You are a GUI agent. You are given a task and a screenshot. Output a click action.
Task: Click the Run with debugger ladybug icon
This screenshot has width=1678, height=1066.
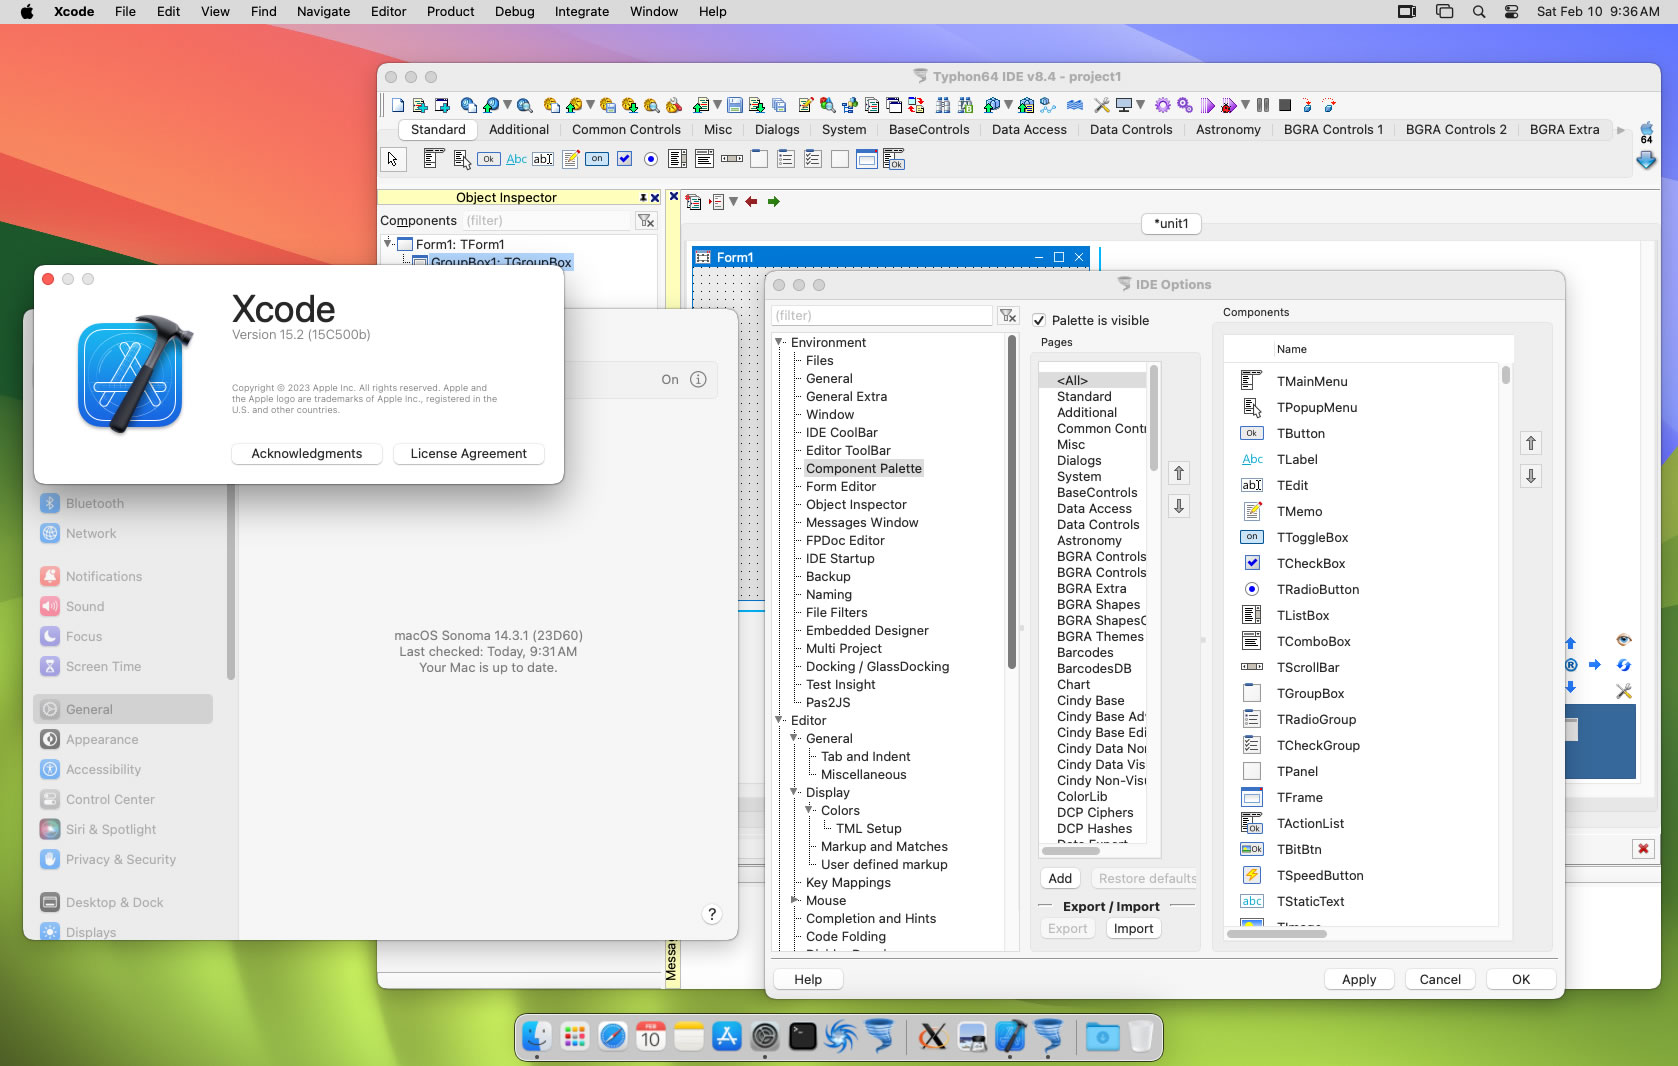pos(1229,105)
